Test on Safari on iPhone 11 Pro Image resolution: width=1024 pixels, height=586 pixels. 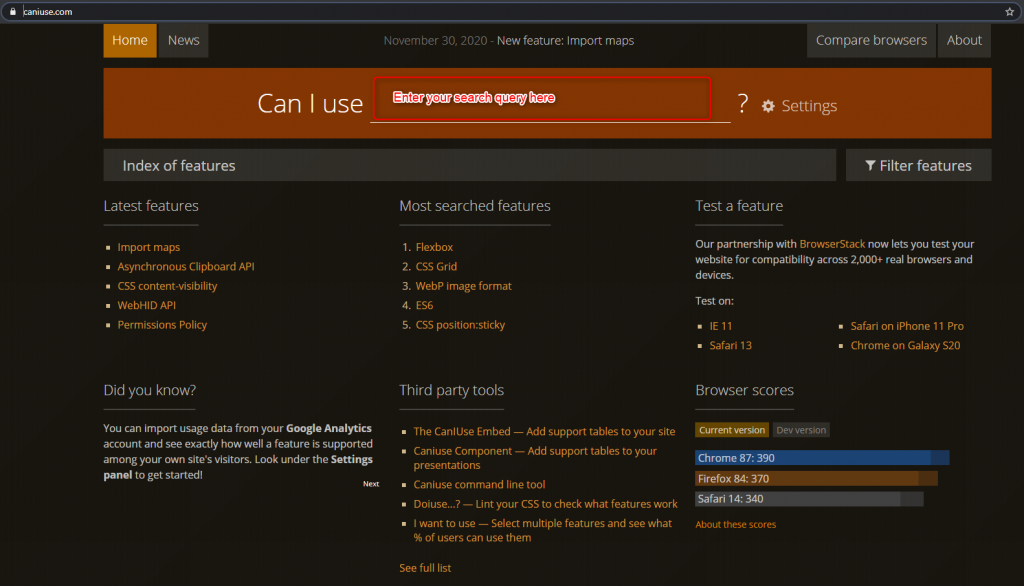click(x=907, y=325)
